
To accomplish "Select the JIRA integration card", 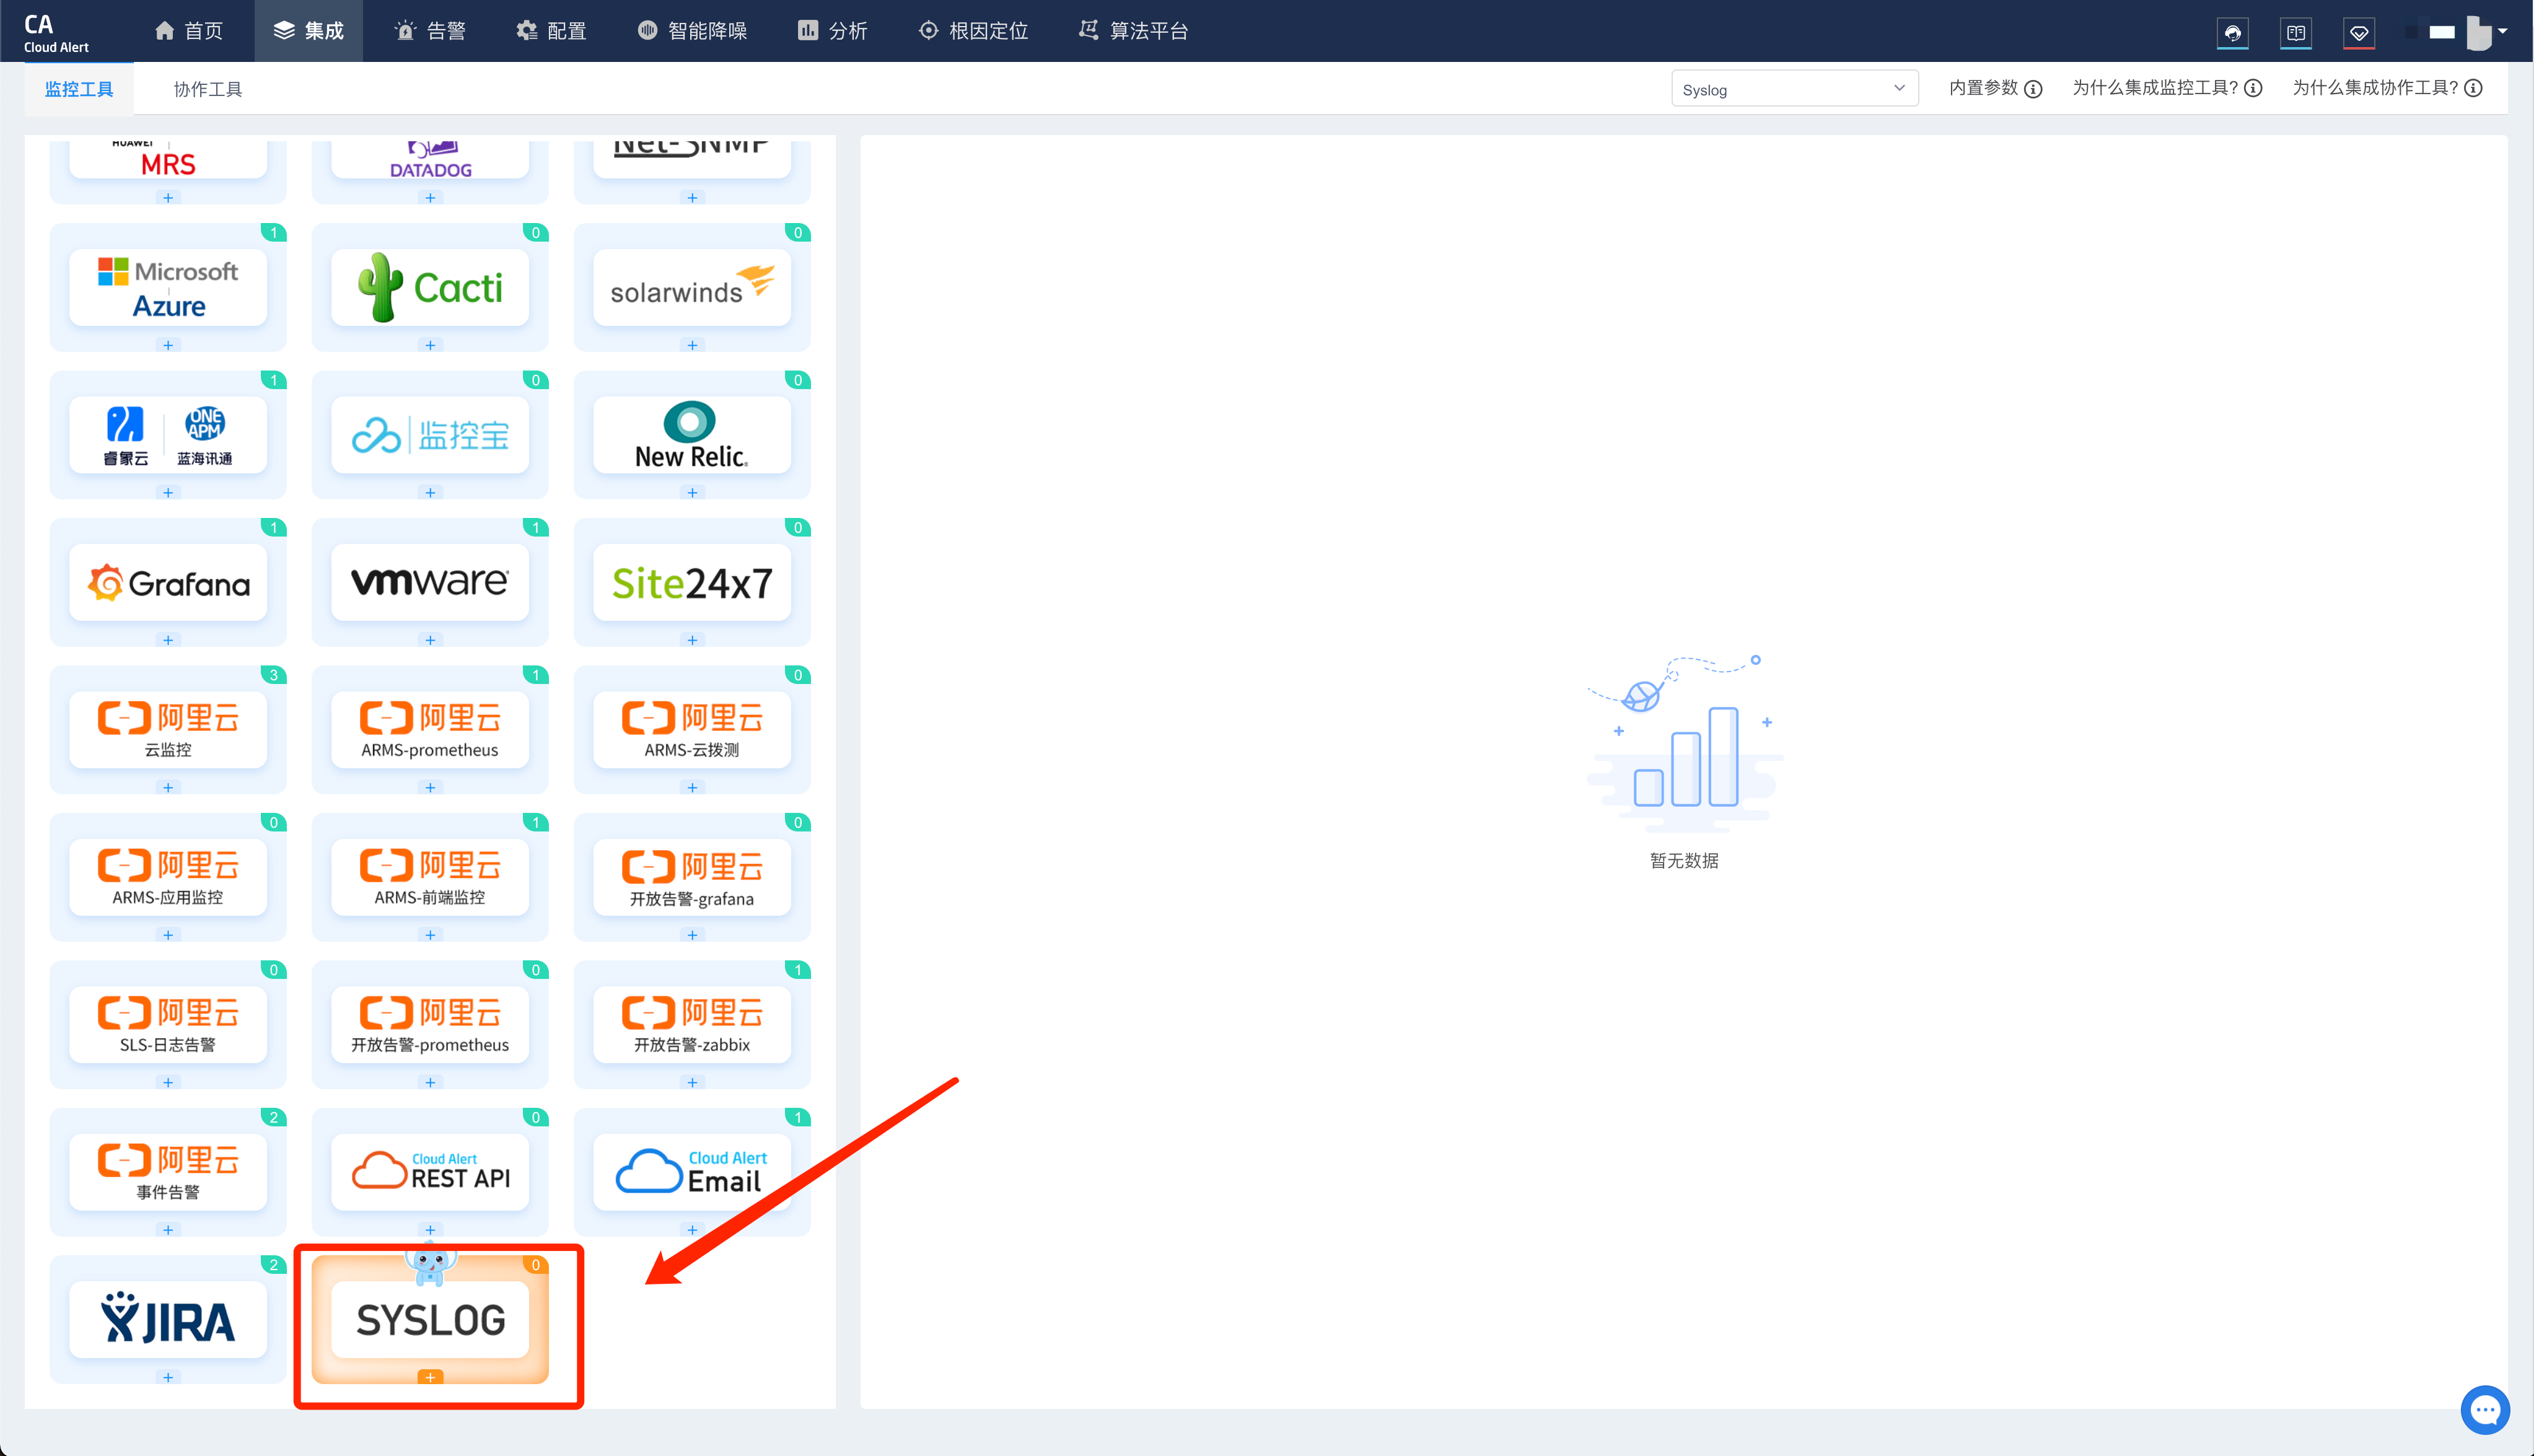I will coord(168,1320).
